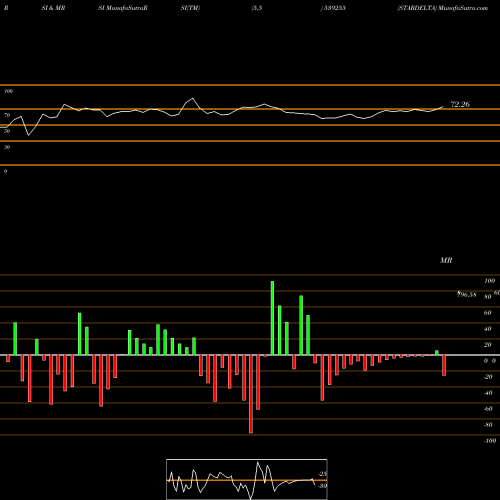The height and width of the screenshot is (500, 500).
Task: Click the 100 label on the MR axis
Action: 489,281
